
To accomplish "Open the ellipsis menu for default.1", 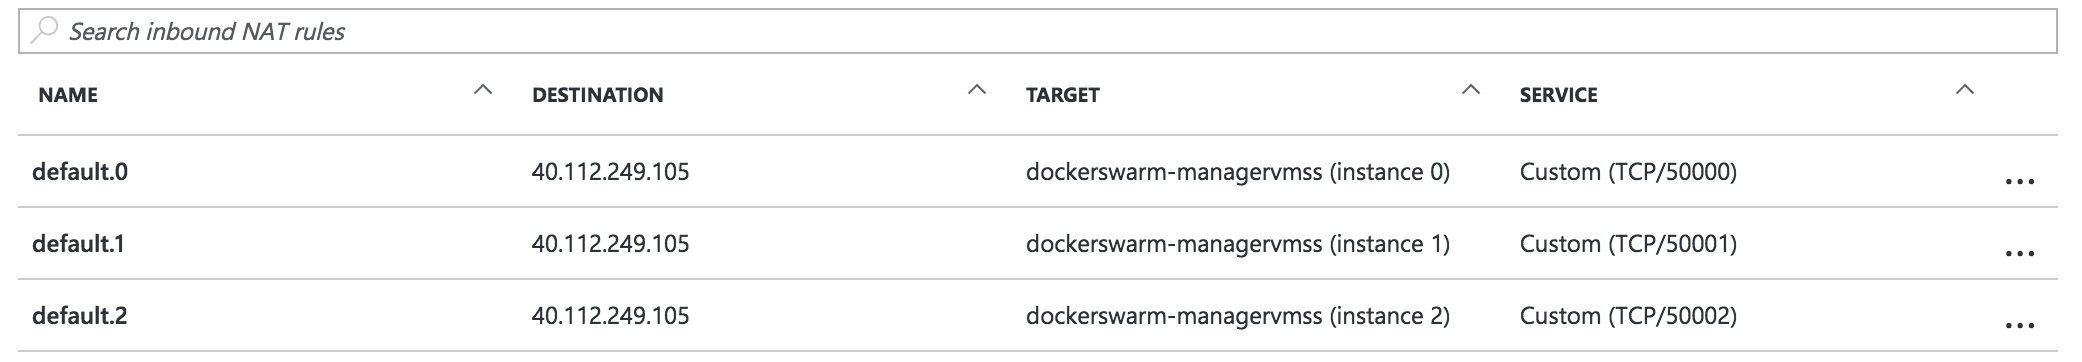I will pyautogui.click(x=2020, y=254).
